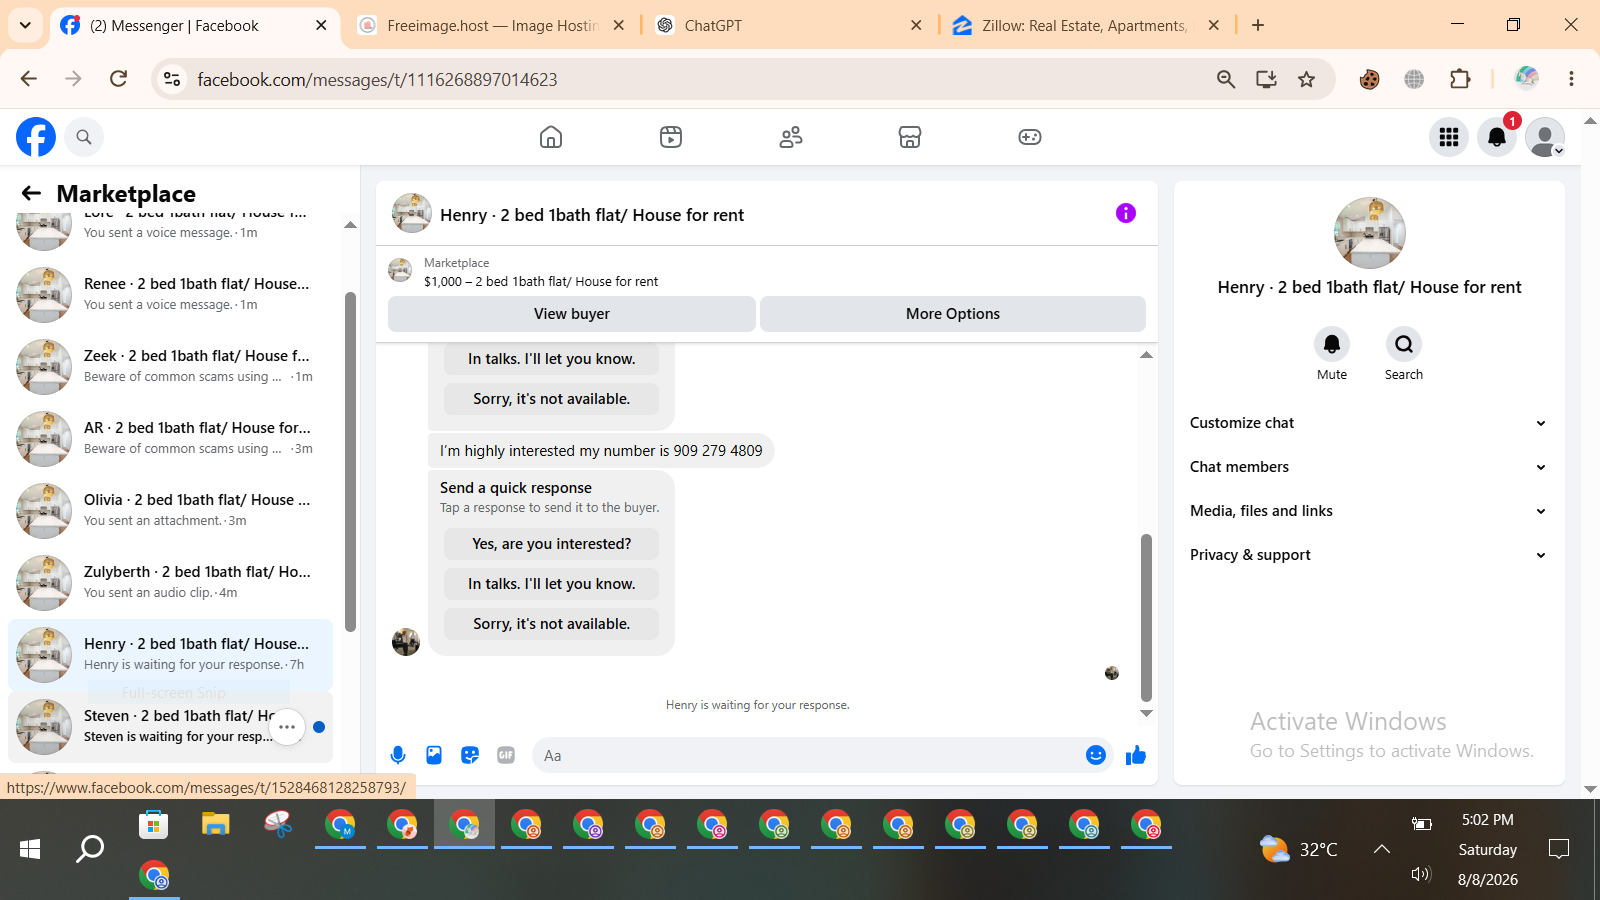
Task: Open options menu for Steven conversation
Action: tap(287, 727)
